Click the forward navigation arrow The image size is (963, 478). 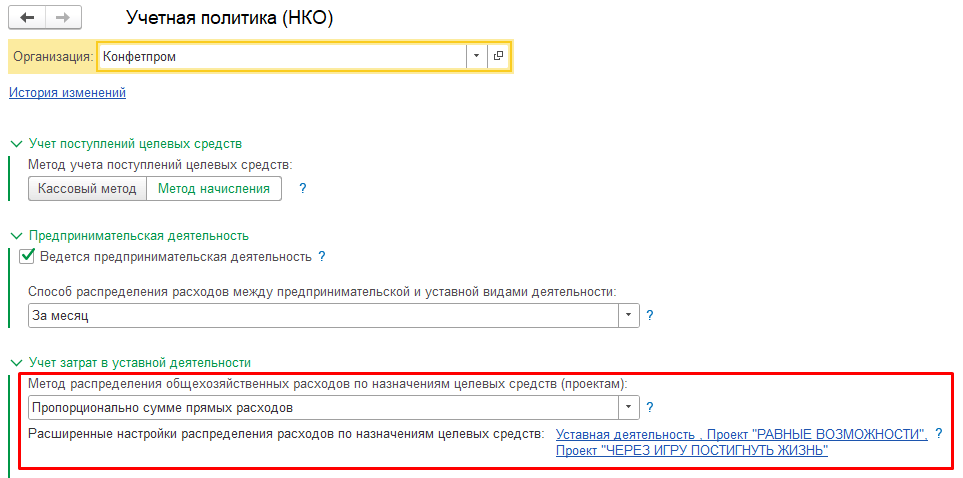click(62, 18)
